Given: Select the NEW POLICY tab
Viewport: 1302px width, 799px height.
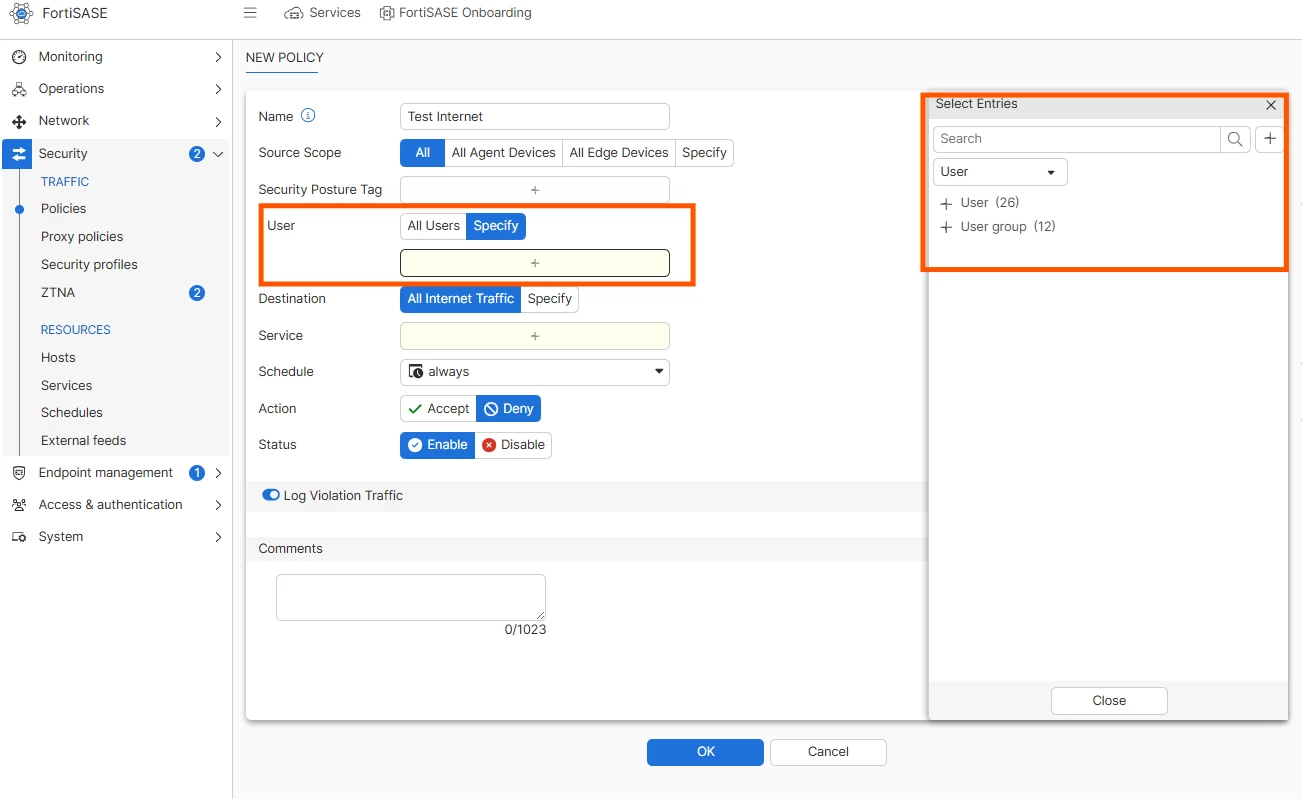Looking at the screenshot, I should (285, 58).
